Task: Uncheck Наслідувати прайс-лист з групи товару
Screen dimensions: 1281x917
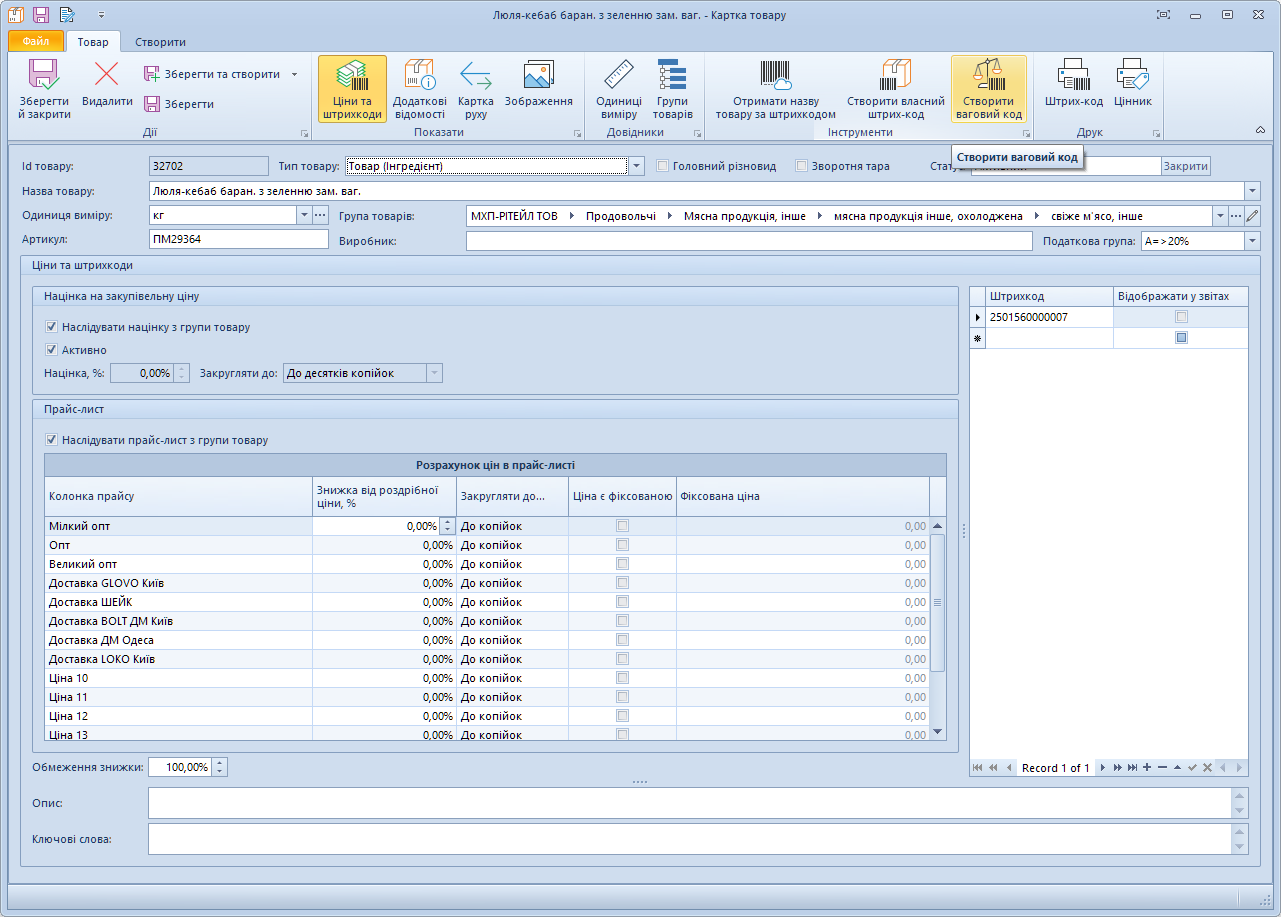Action: [52, 440]
